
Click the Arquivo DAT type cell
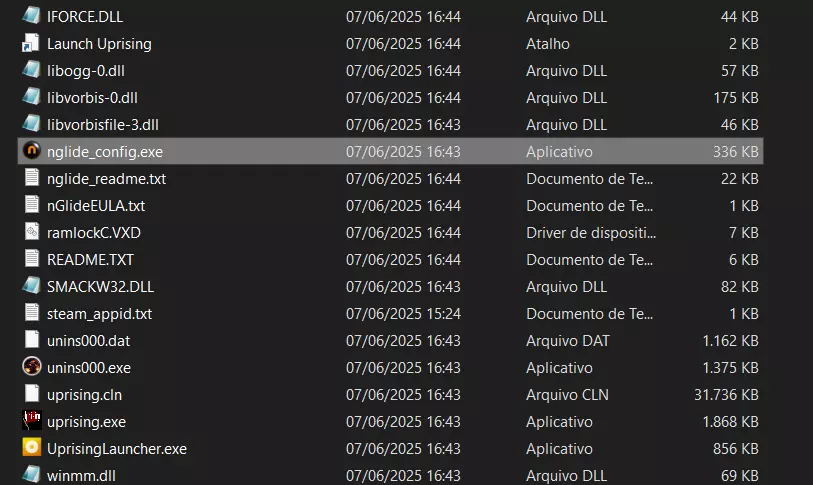pyautogui.click(x=568, y=340)
